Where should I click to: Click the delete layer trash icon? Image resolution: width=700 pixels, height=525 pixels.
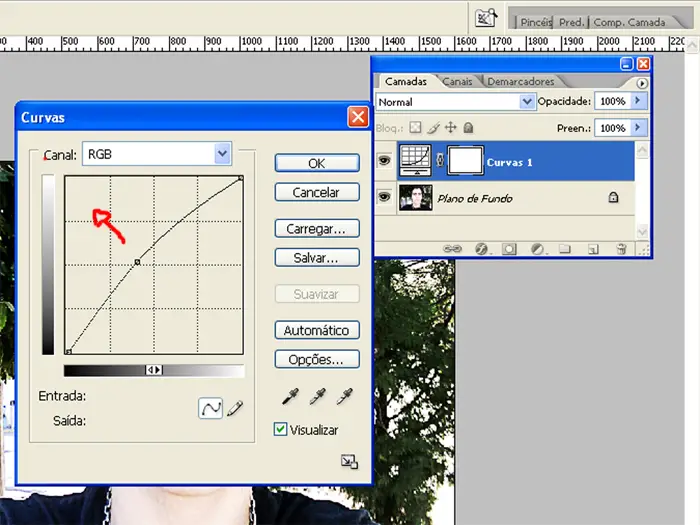point(621,248)
